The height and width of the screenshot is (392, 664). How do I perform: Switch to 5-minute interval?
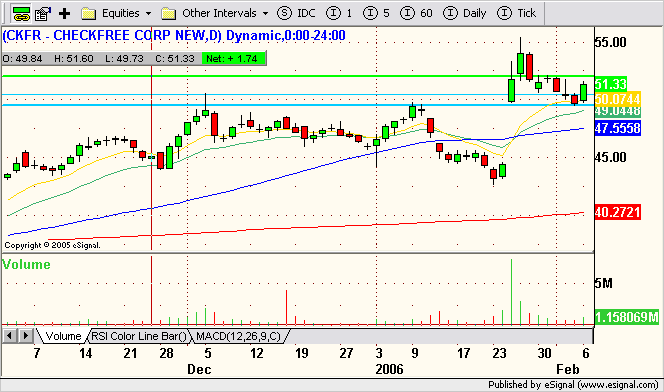[x=376, y=14]
